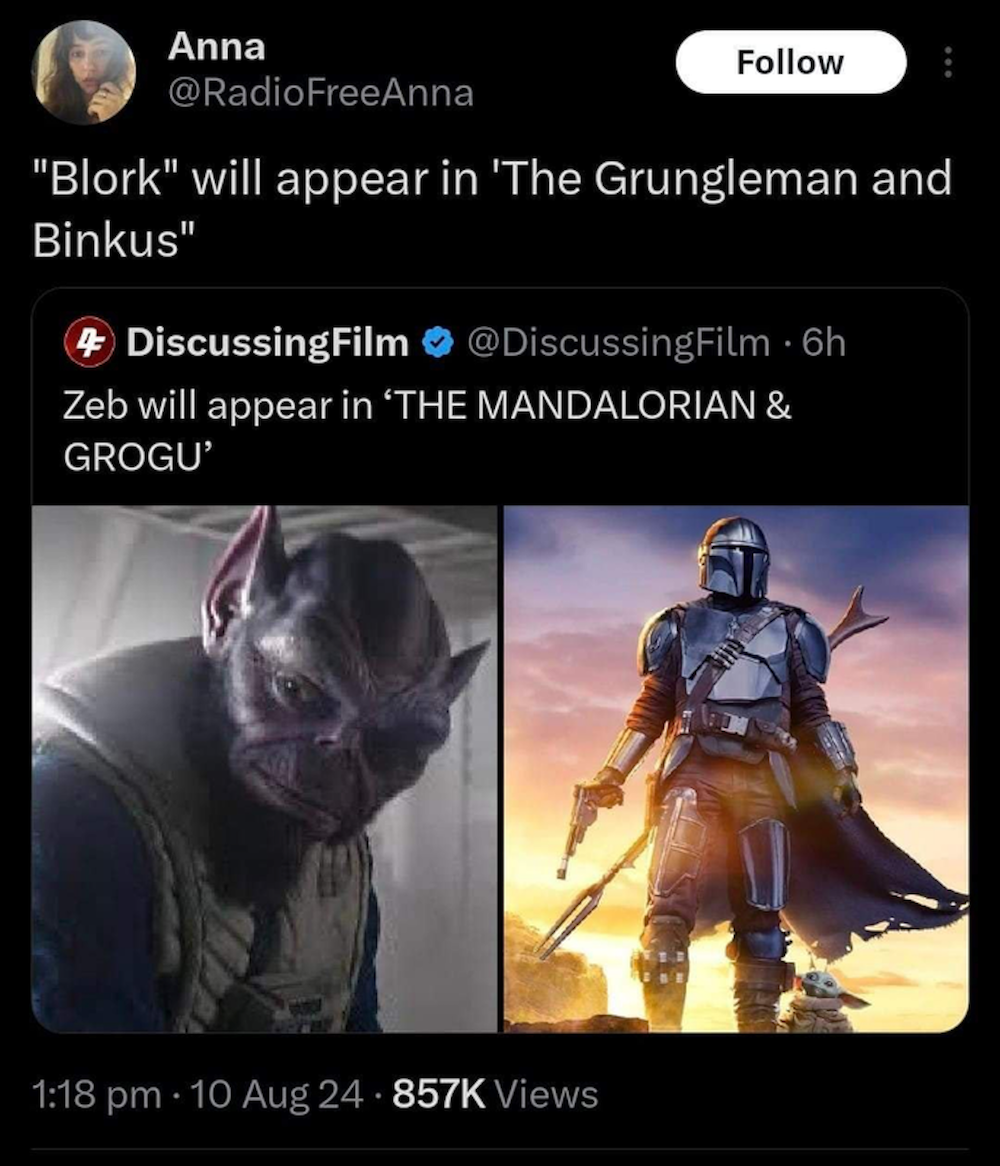The height and width of the screenshot is (1166, 1000).
Task: Click the Blork tweet text
Action: pos(491,210)
